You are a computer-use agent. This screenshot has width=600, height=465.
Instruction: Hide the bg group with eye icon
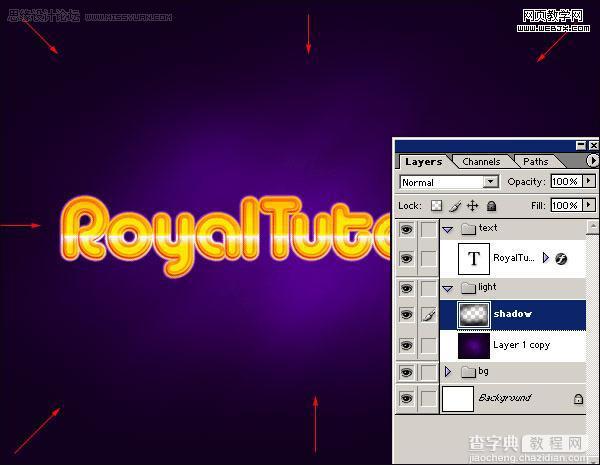pos(406,372)
